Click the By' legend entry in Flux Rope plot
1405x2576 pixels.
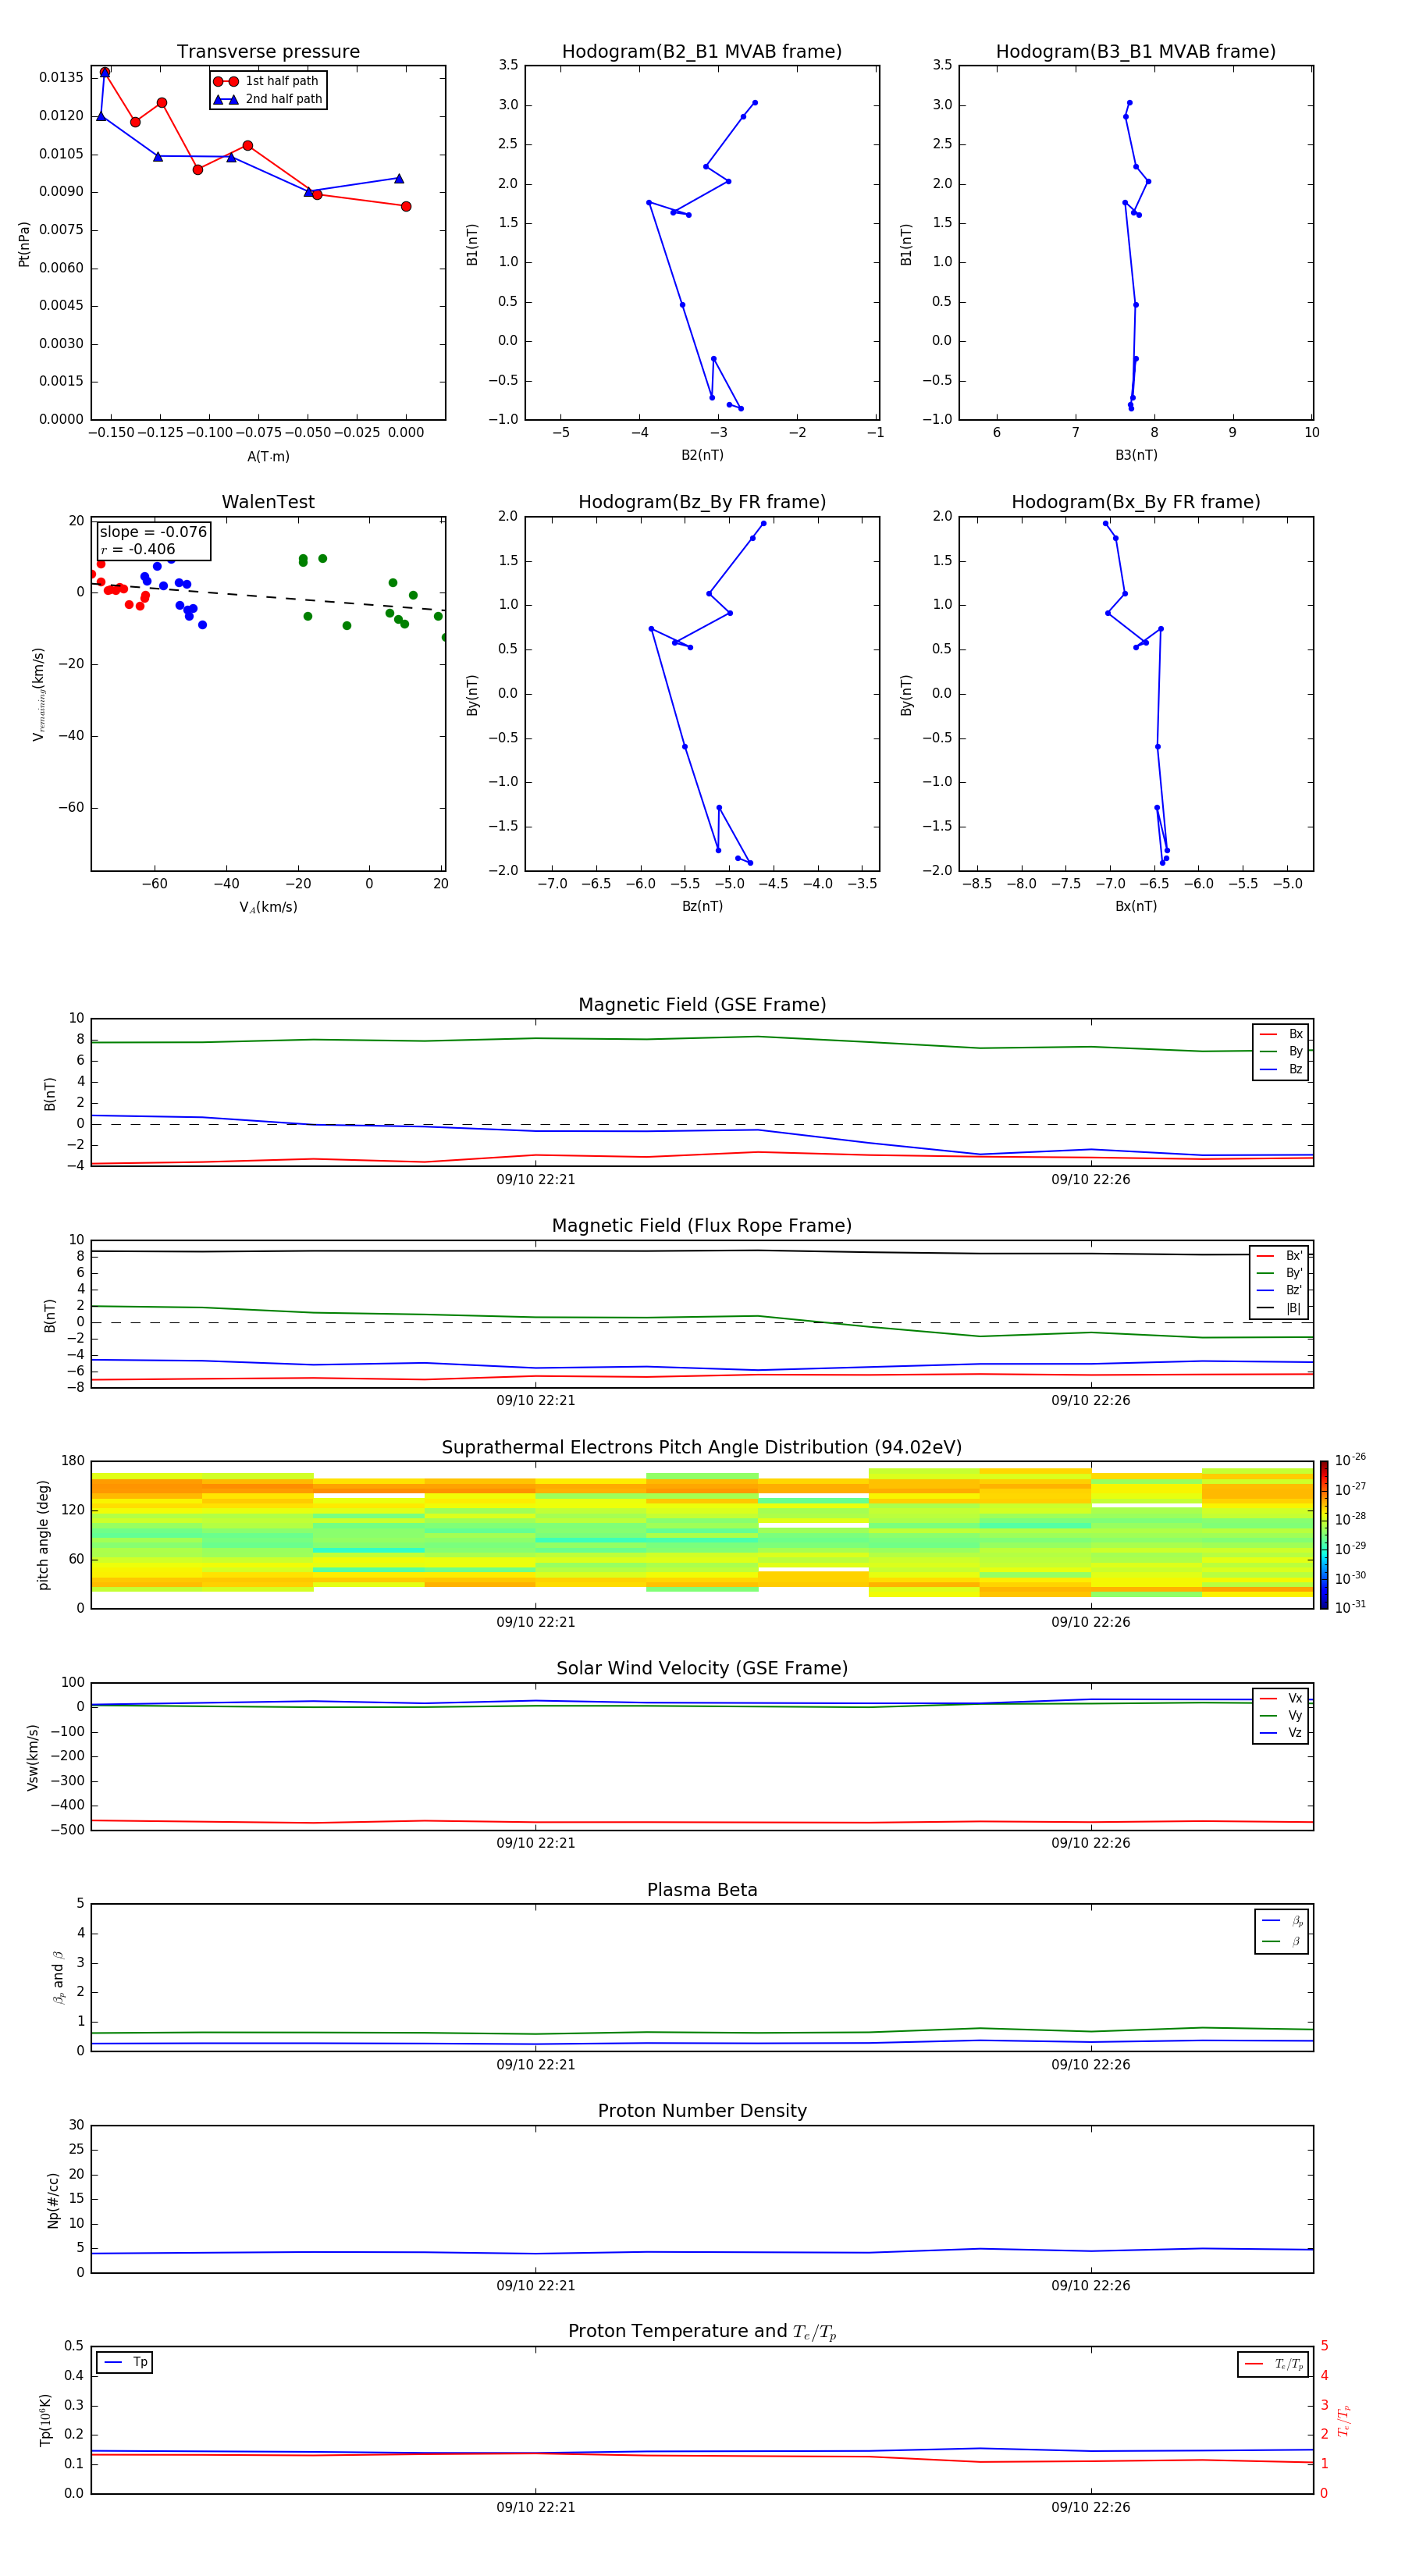pos(1280,1274)
